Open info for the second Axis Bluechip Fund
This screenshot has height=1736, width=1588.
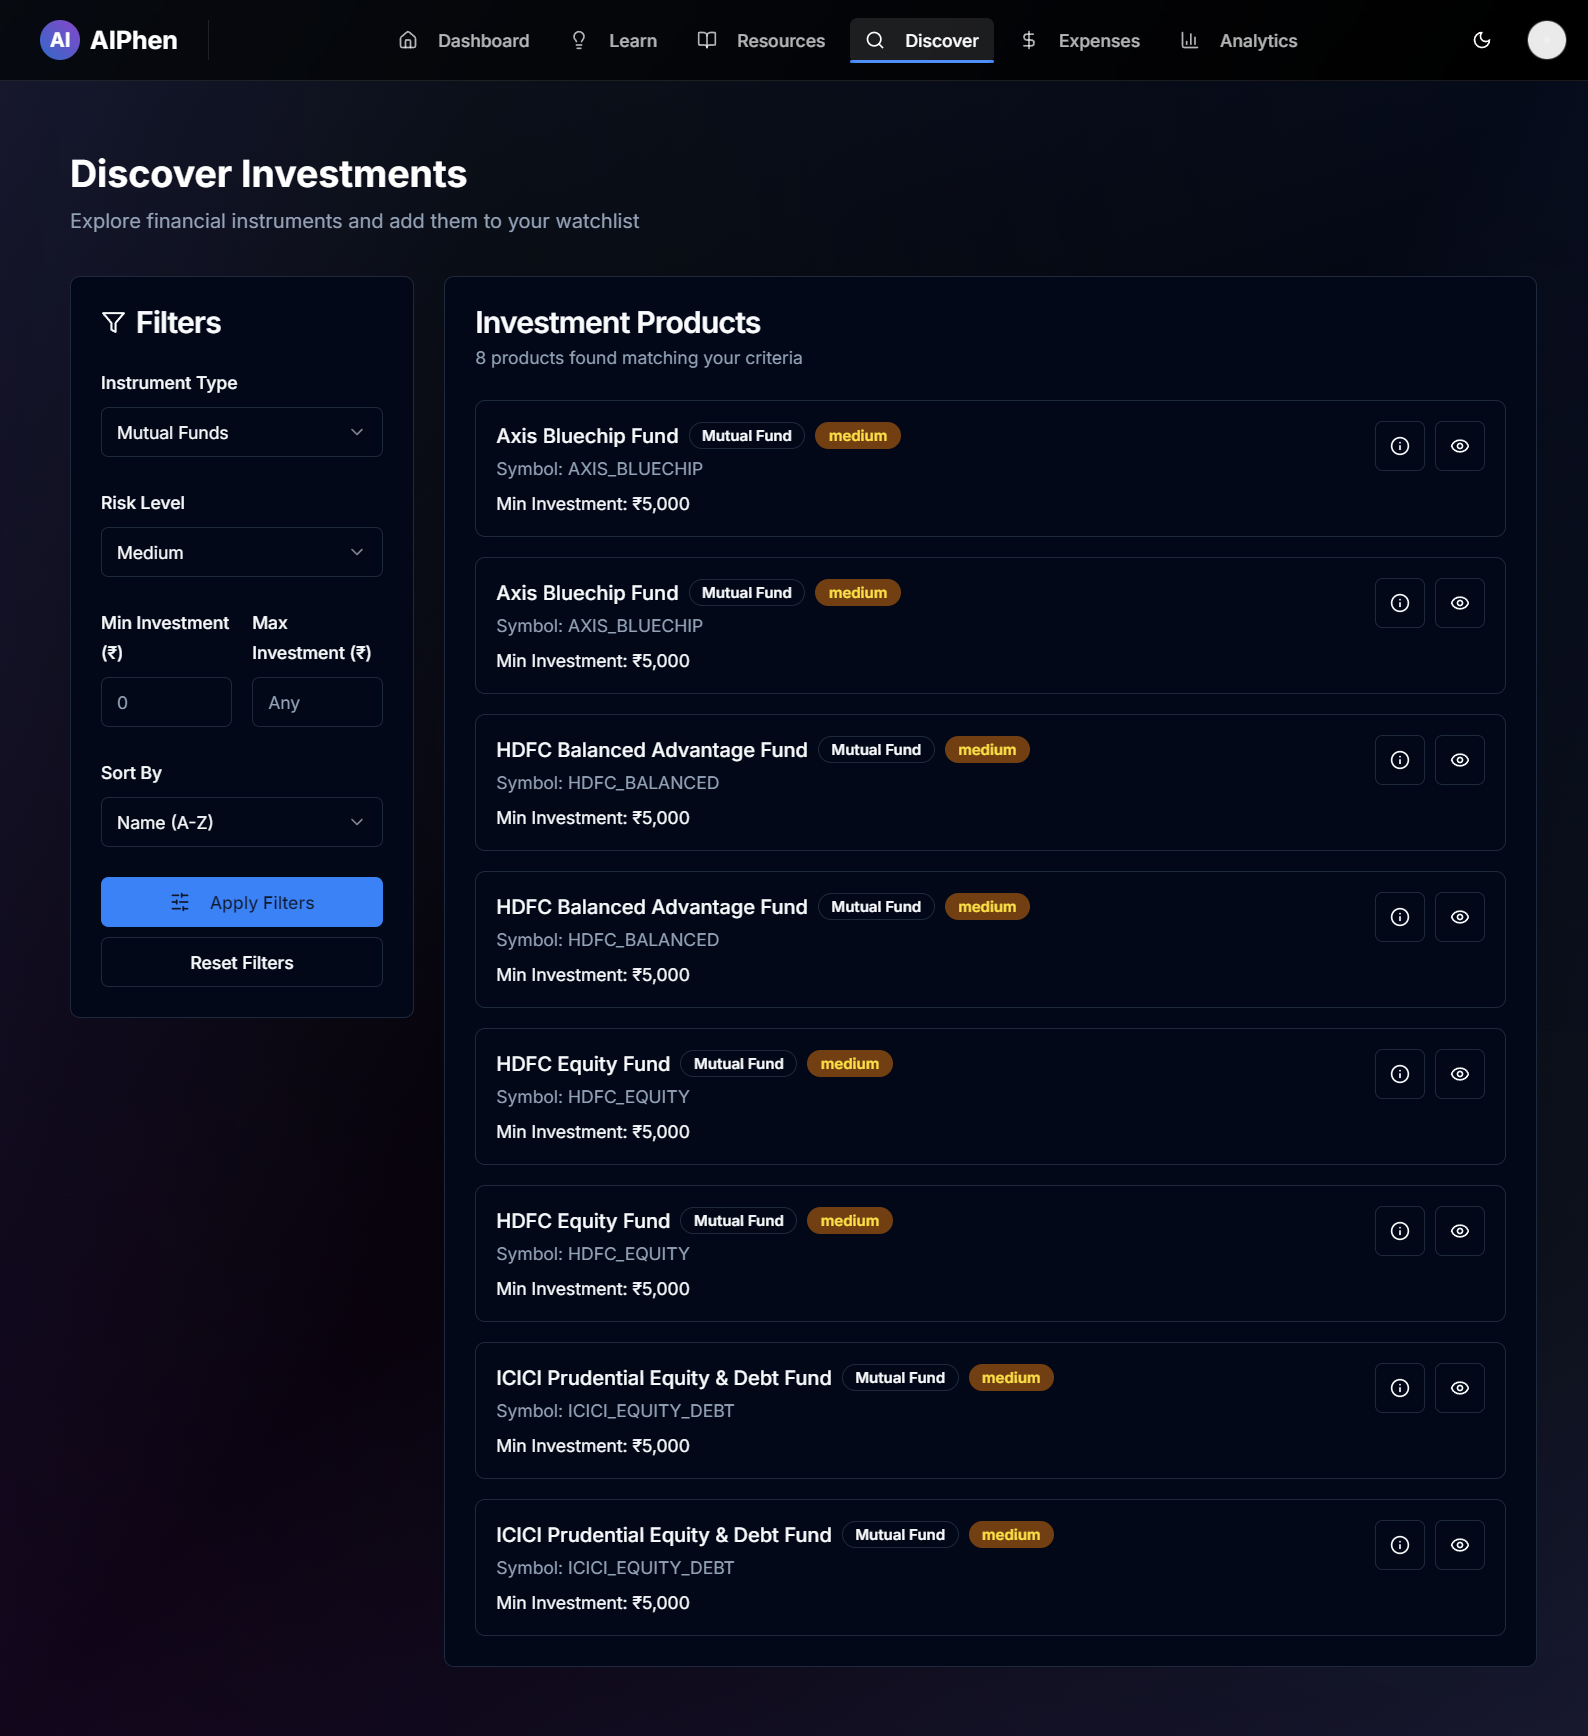[x=1400, y=603]
